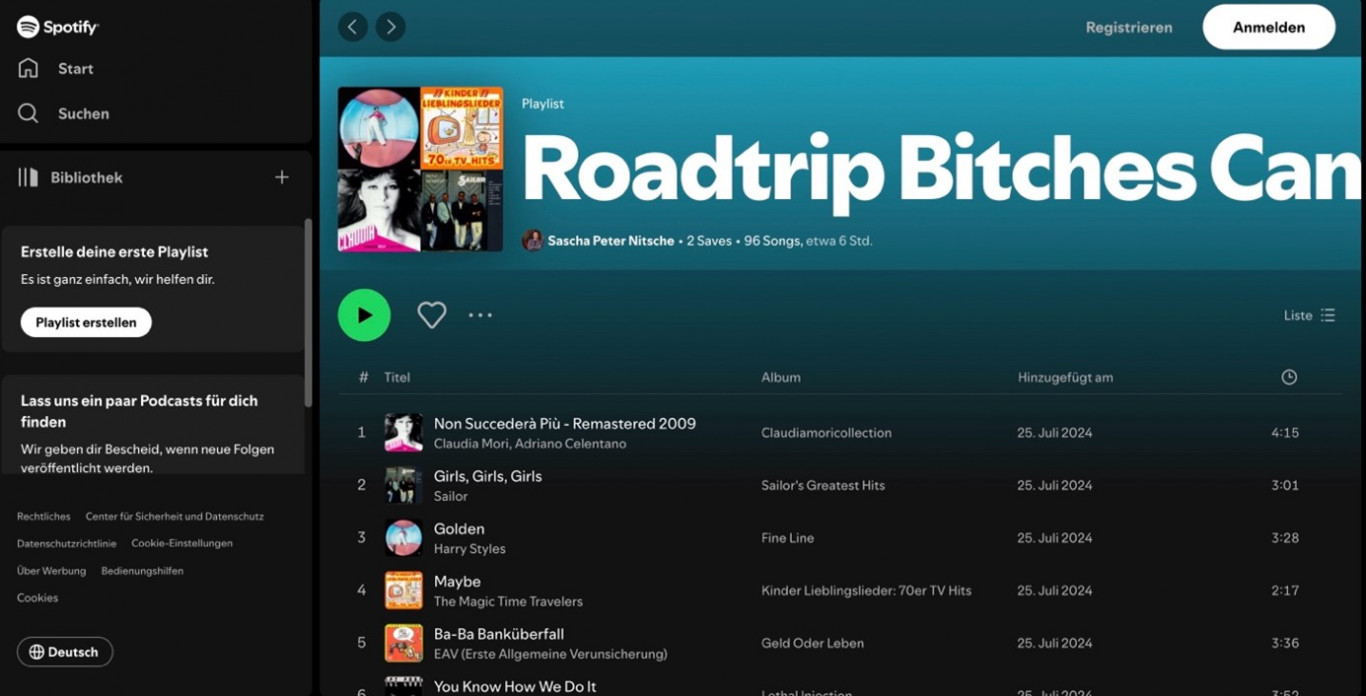The width and height of the screenshot is (1366, 696).
Task: Click the Bibliothek library icon
Action: [x=26, y=177]
